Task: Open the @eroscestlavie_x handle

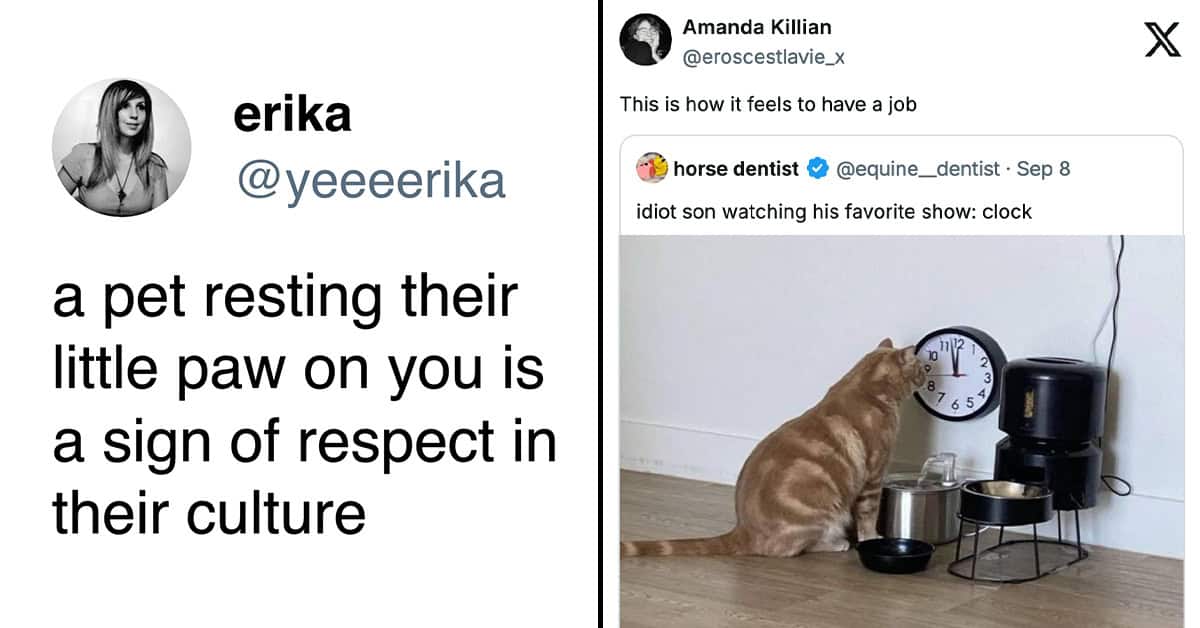Action: pos(764,57)
